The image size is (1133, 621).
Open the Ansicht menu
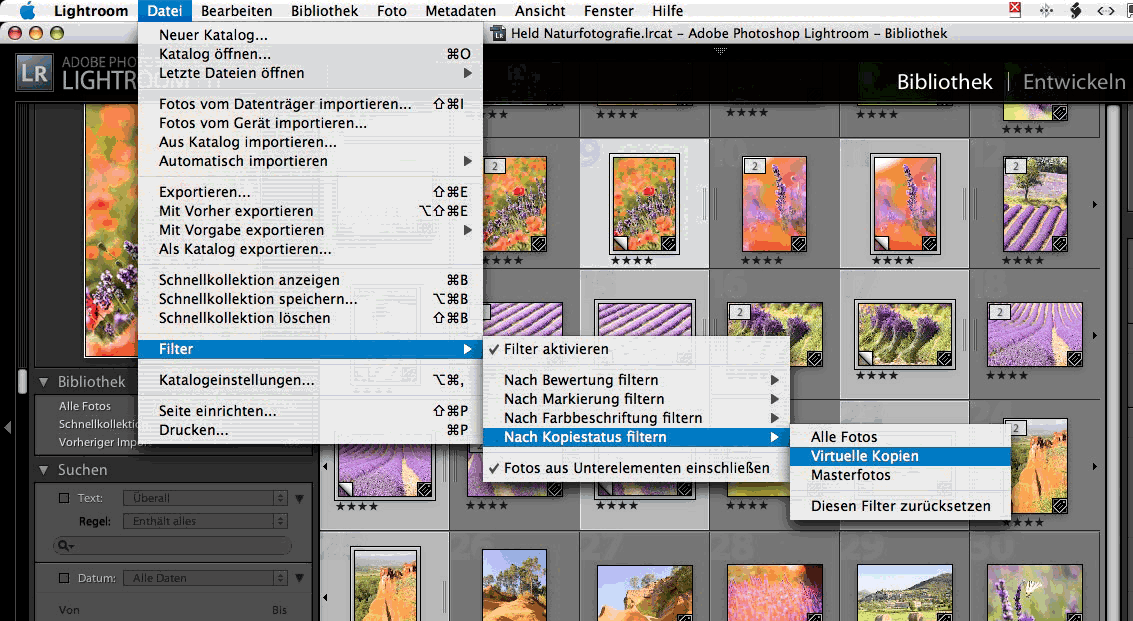[x=540, y=11]
